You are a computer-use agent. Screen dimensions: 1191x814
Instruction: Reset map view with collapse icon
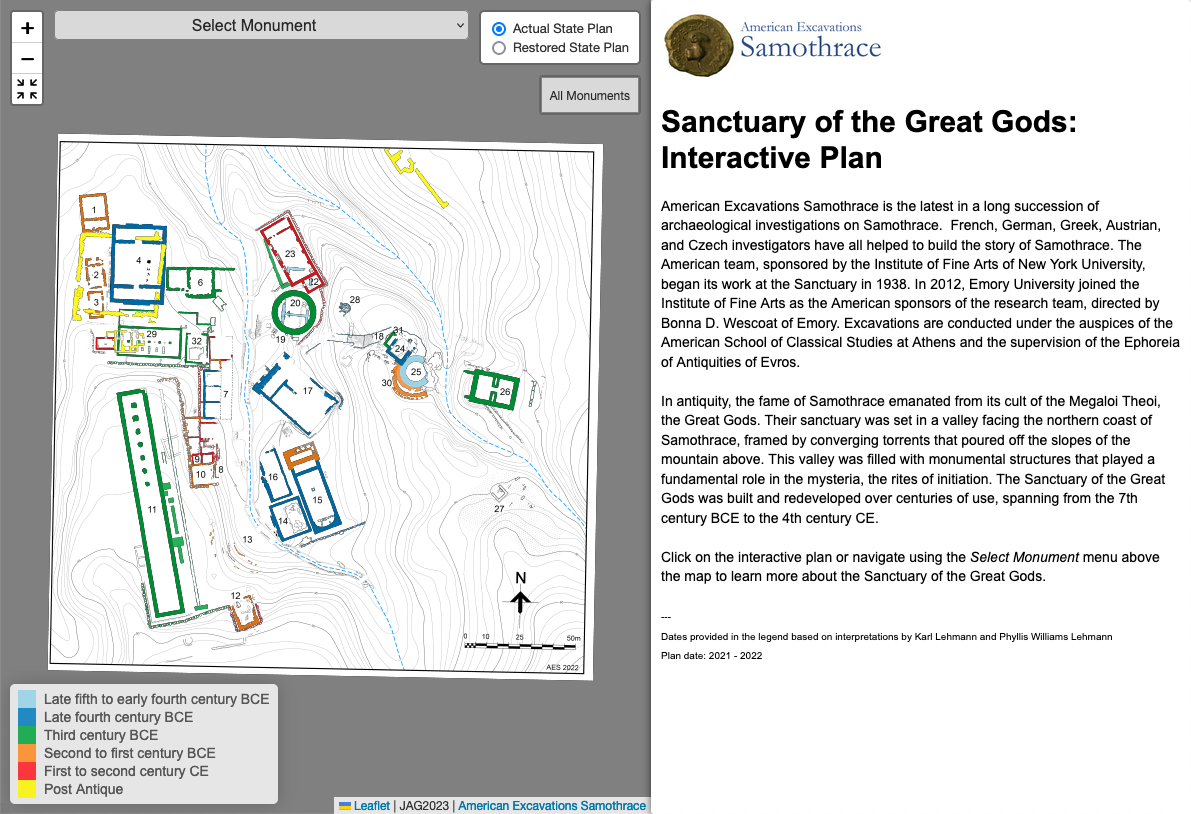pos(27,89)
